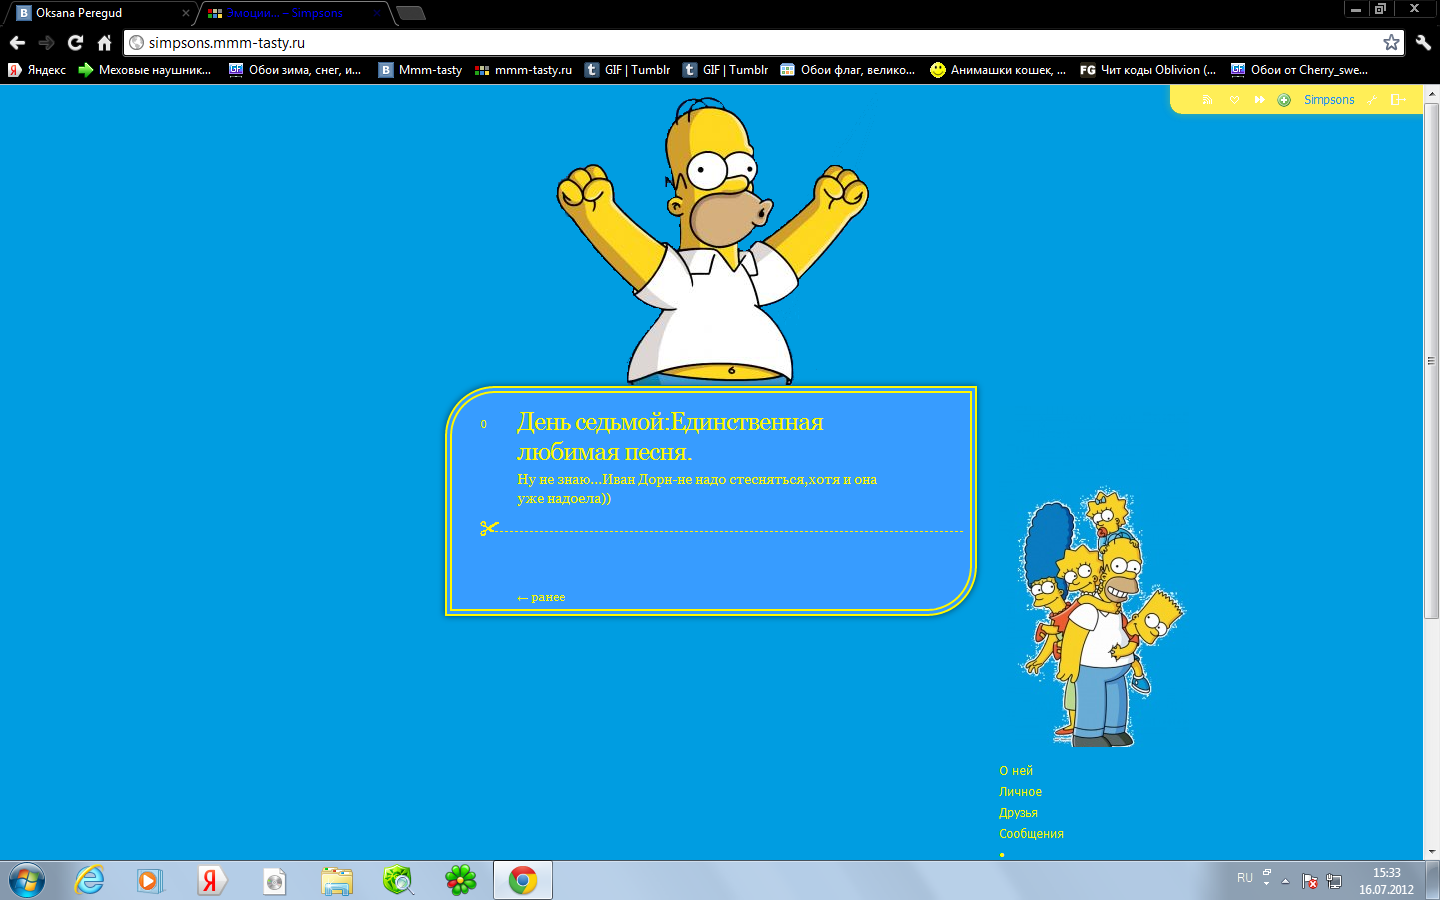Click the fast-forward arrows icon in yellow bar

point(1259,99)
